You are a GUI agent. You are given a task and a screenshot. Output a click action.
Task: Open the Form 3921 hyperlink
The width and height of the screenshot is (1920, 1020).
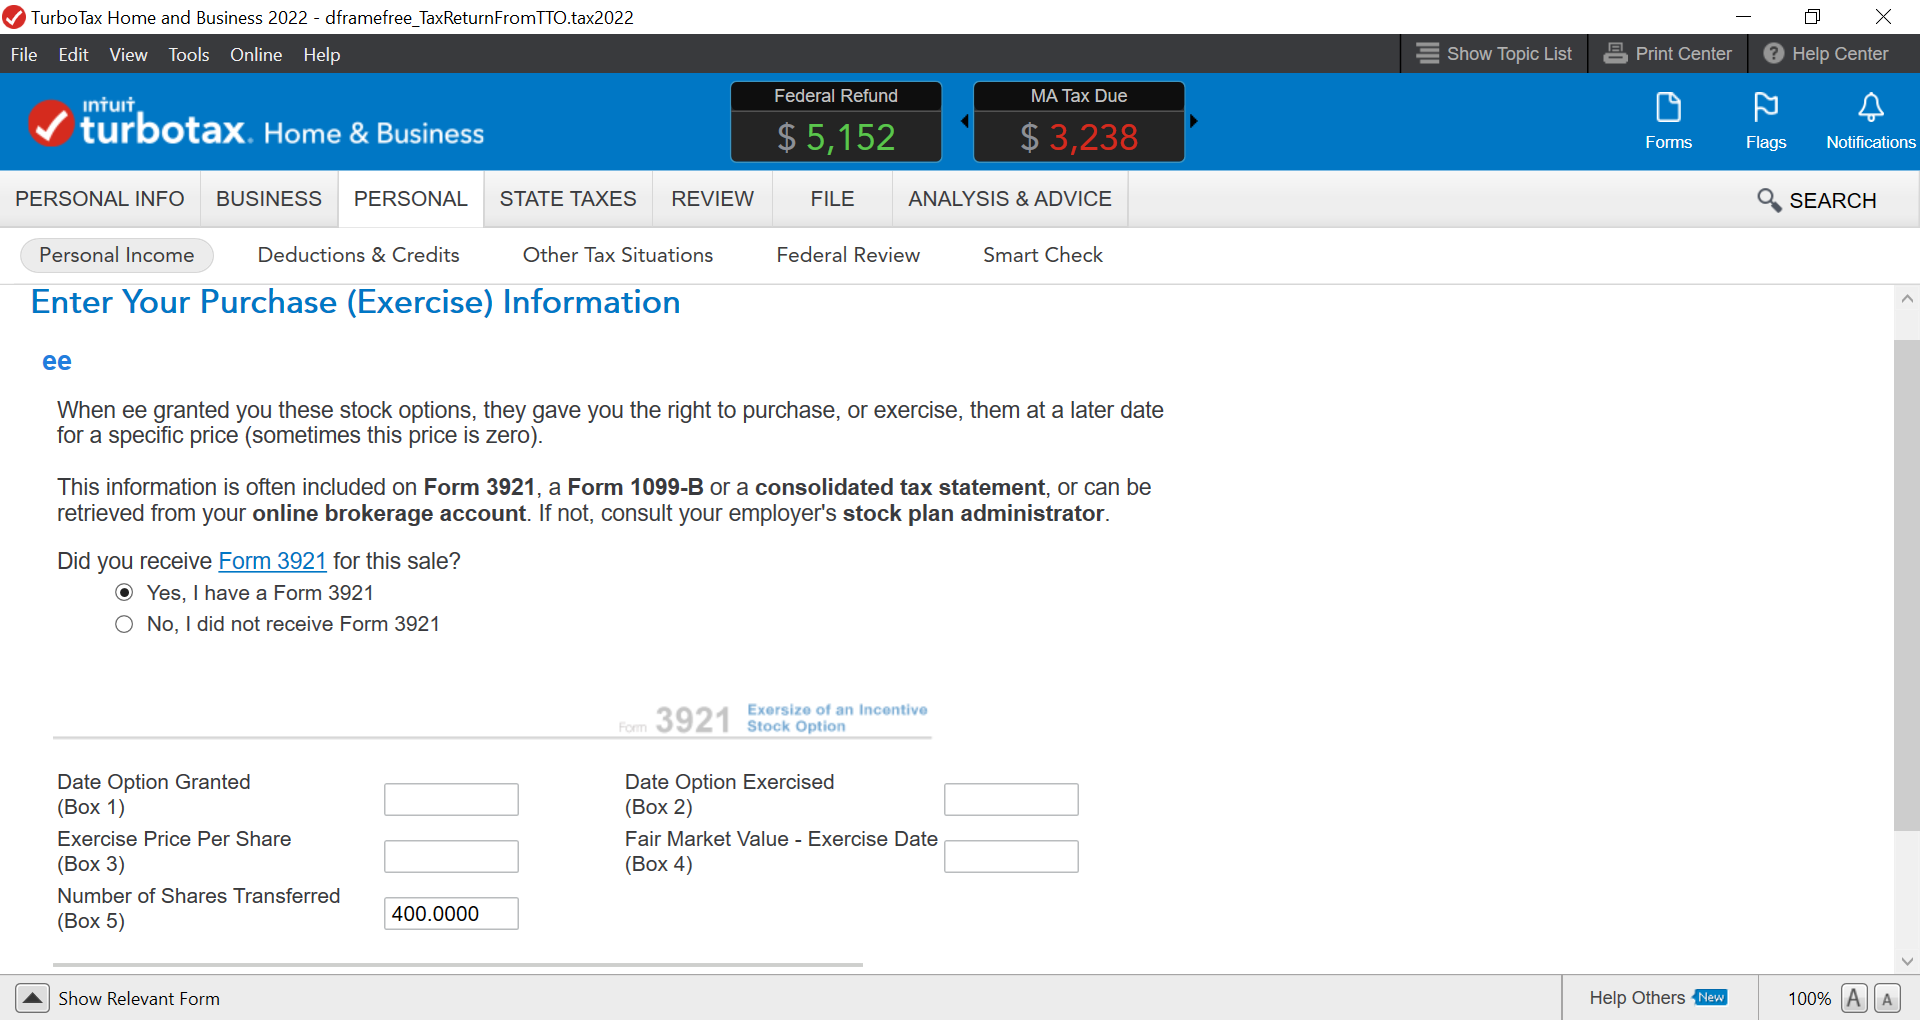tap(272, 561)
